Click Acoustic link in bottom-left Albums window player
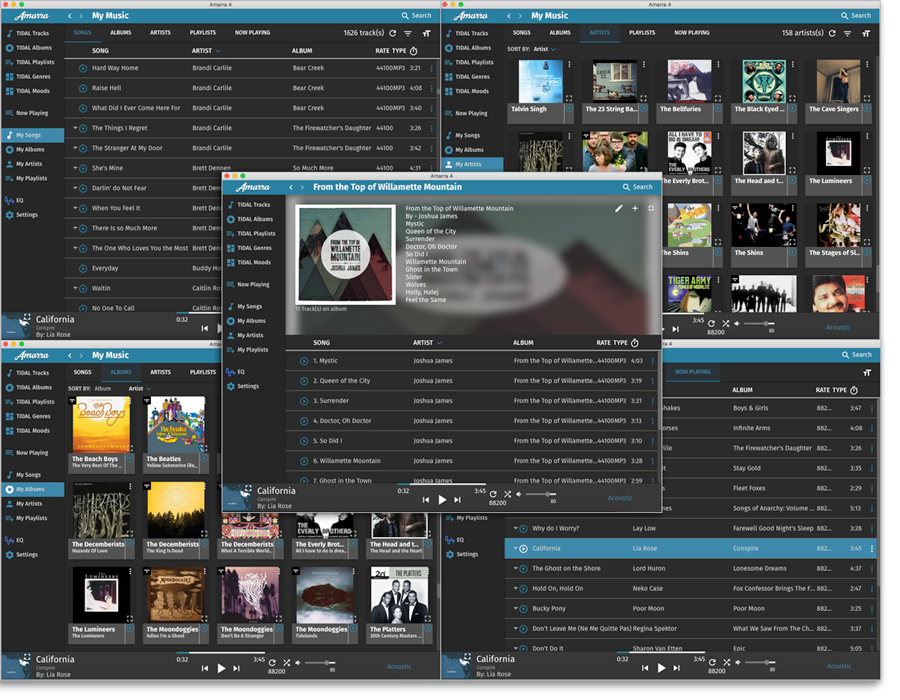 [x=399, y=667]
